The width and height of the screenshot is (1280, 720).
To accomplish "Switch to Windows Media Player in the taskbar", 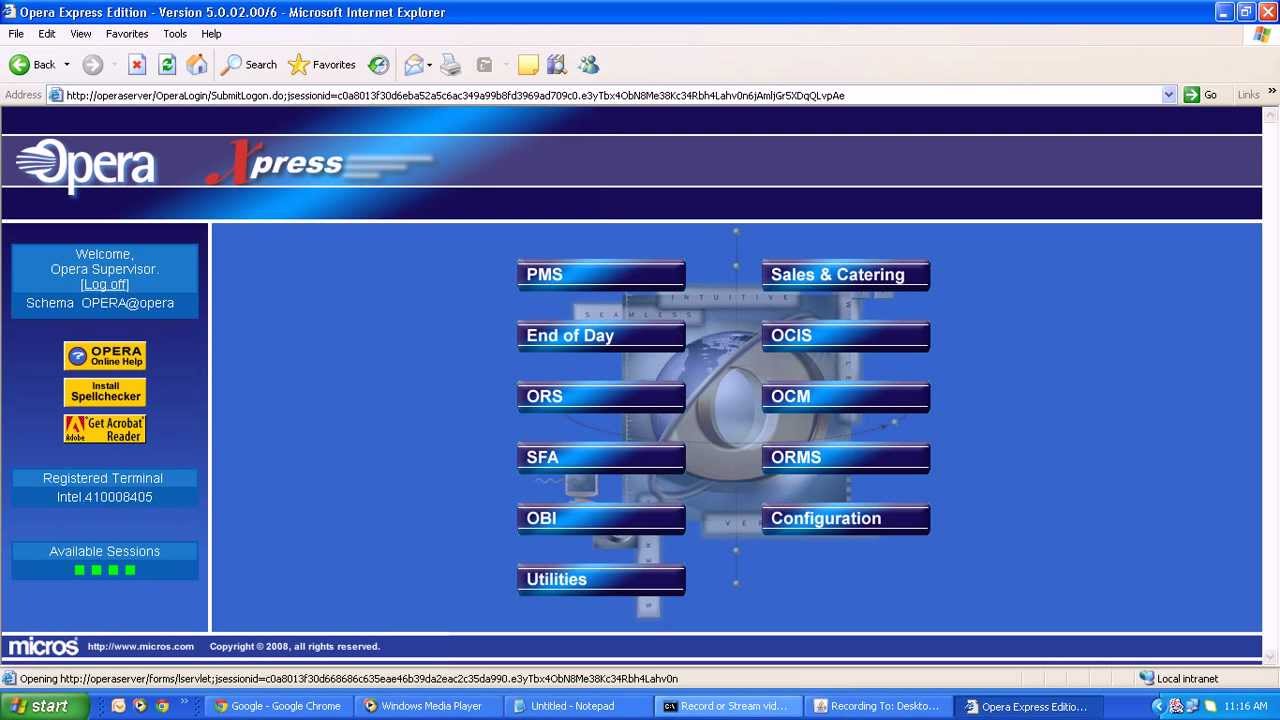I will (429, 706).
